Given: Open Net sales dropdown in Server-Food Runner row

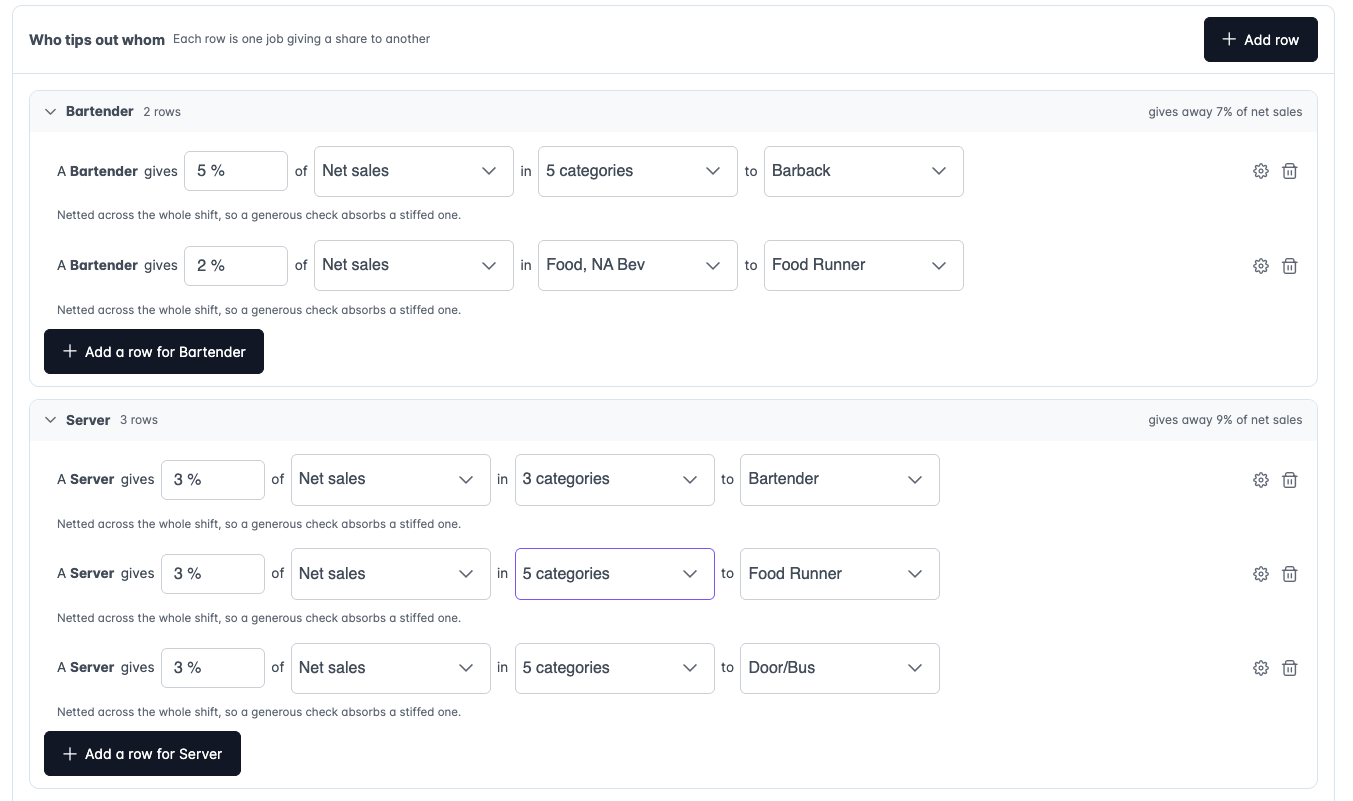Looking at the screenshot, I should pos(391,574).
